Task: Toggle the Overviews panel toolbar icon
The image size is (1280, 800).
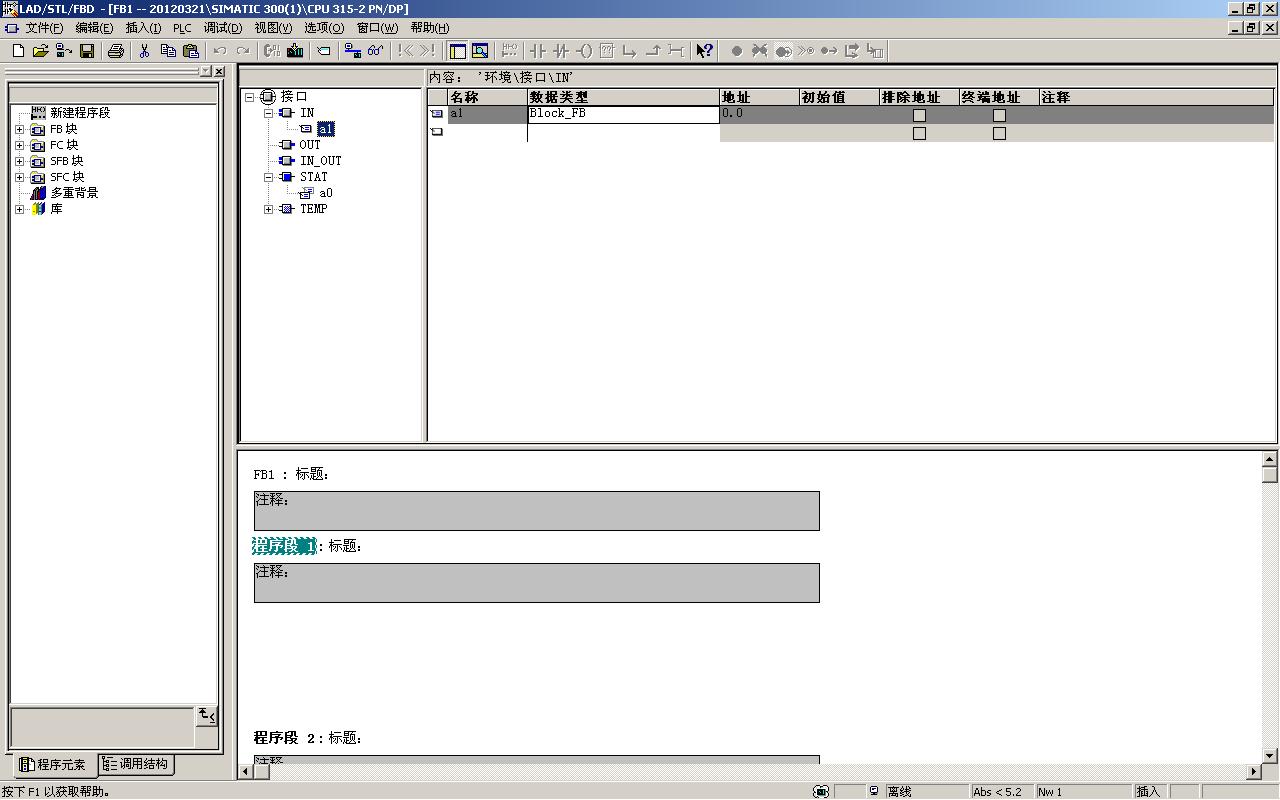Action: pyautogui.click(x=457, y=51)
